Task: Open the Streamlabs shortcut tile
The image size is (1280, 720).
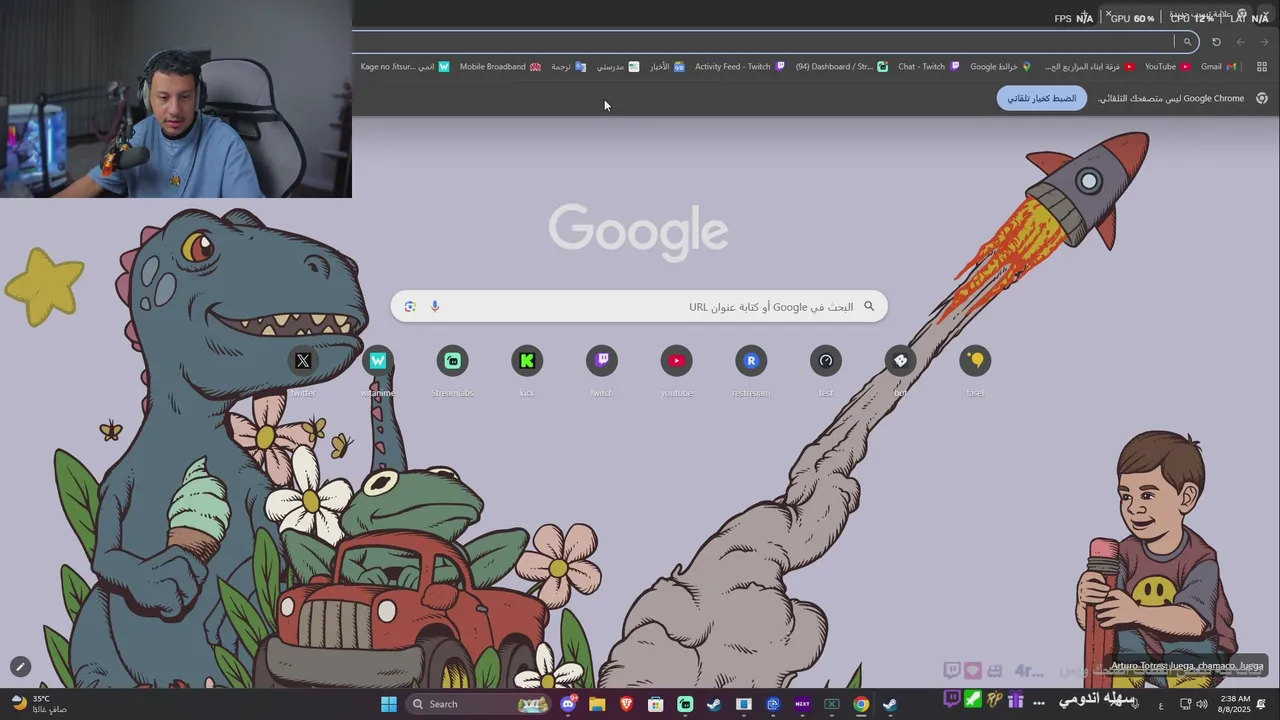Action: [x=452, y=372]
